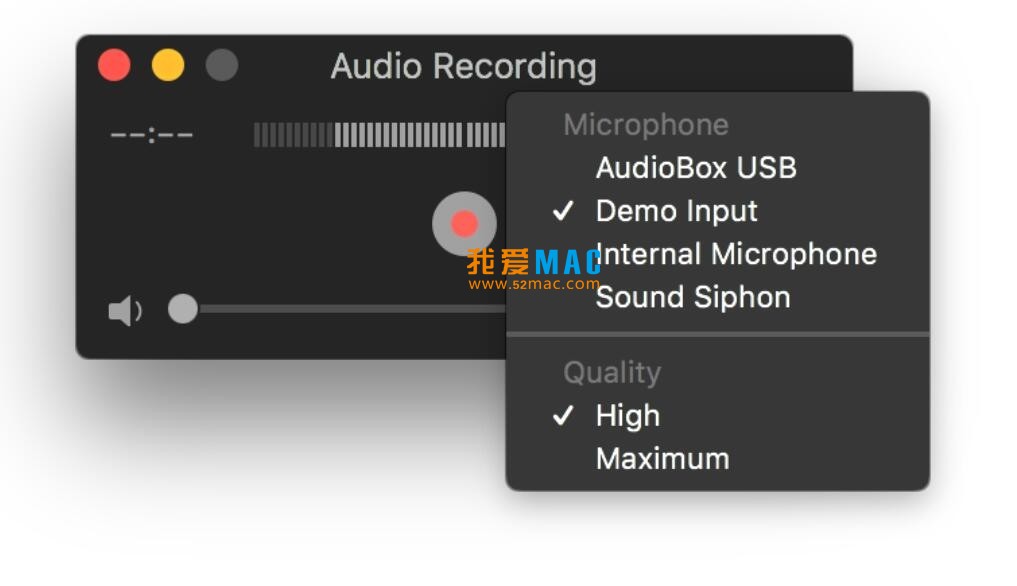Minimize window with the yellow button
Screen dimensions: 1017x586
click(168, 66)
